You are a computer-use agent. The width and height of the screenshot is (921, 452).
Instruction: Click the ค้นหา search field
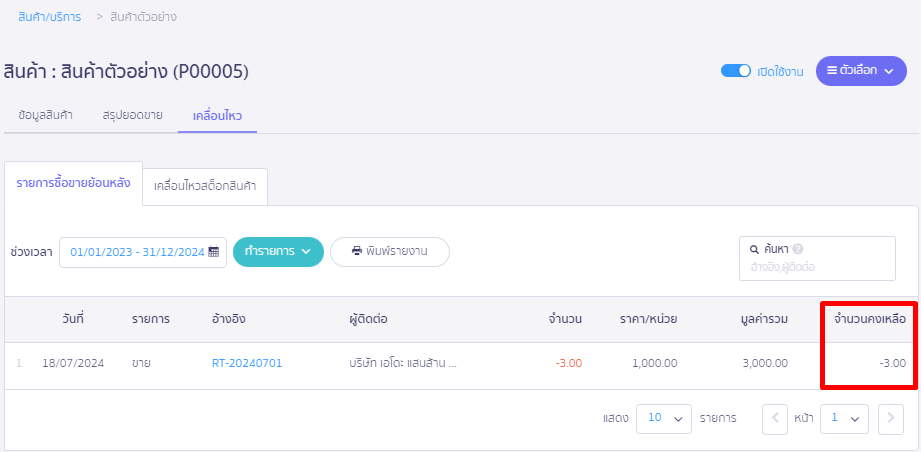(x=817, y=259)
